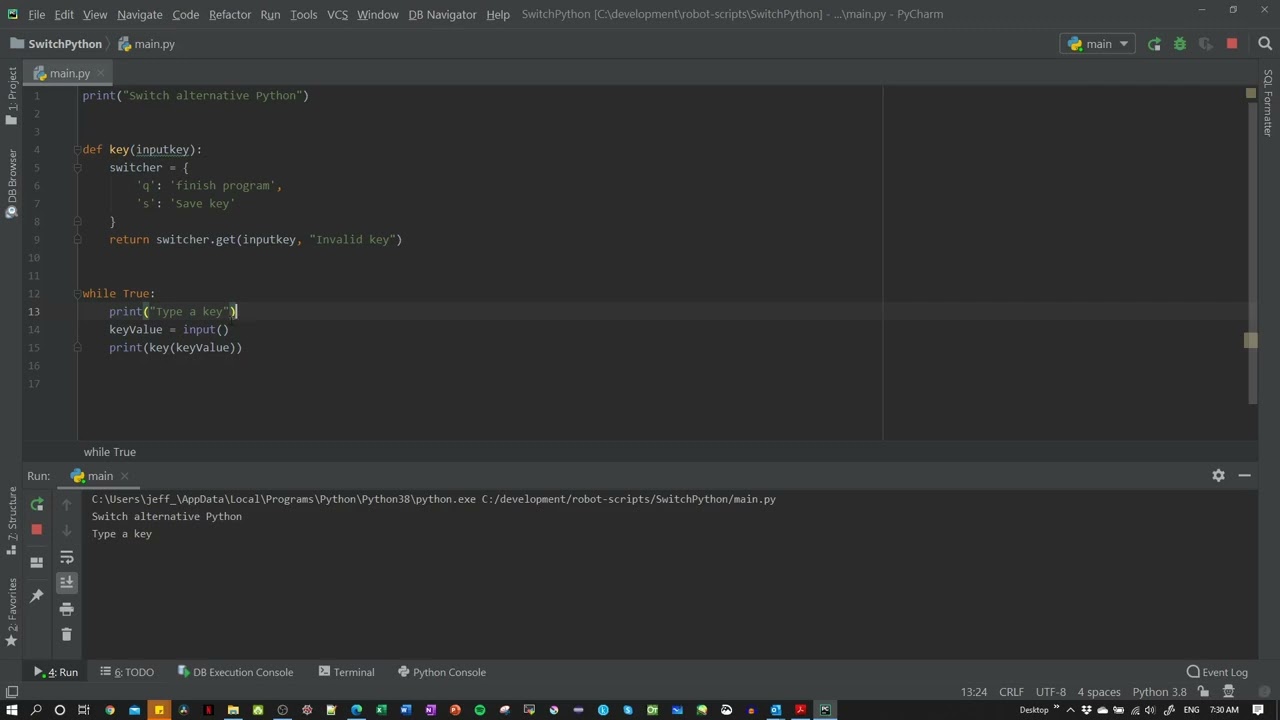The width and height of the screenshot is (1280, 720).
Task: Open the File menu
Action: coord(36,14)
